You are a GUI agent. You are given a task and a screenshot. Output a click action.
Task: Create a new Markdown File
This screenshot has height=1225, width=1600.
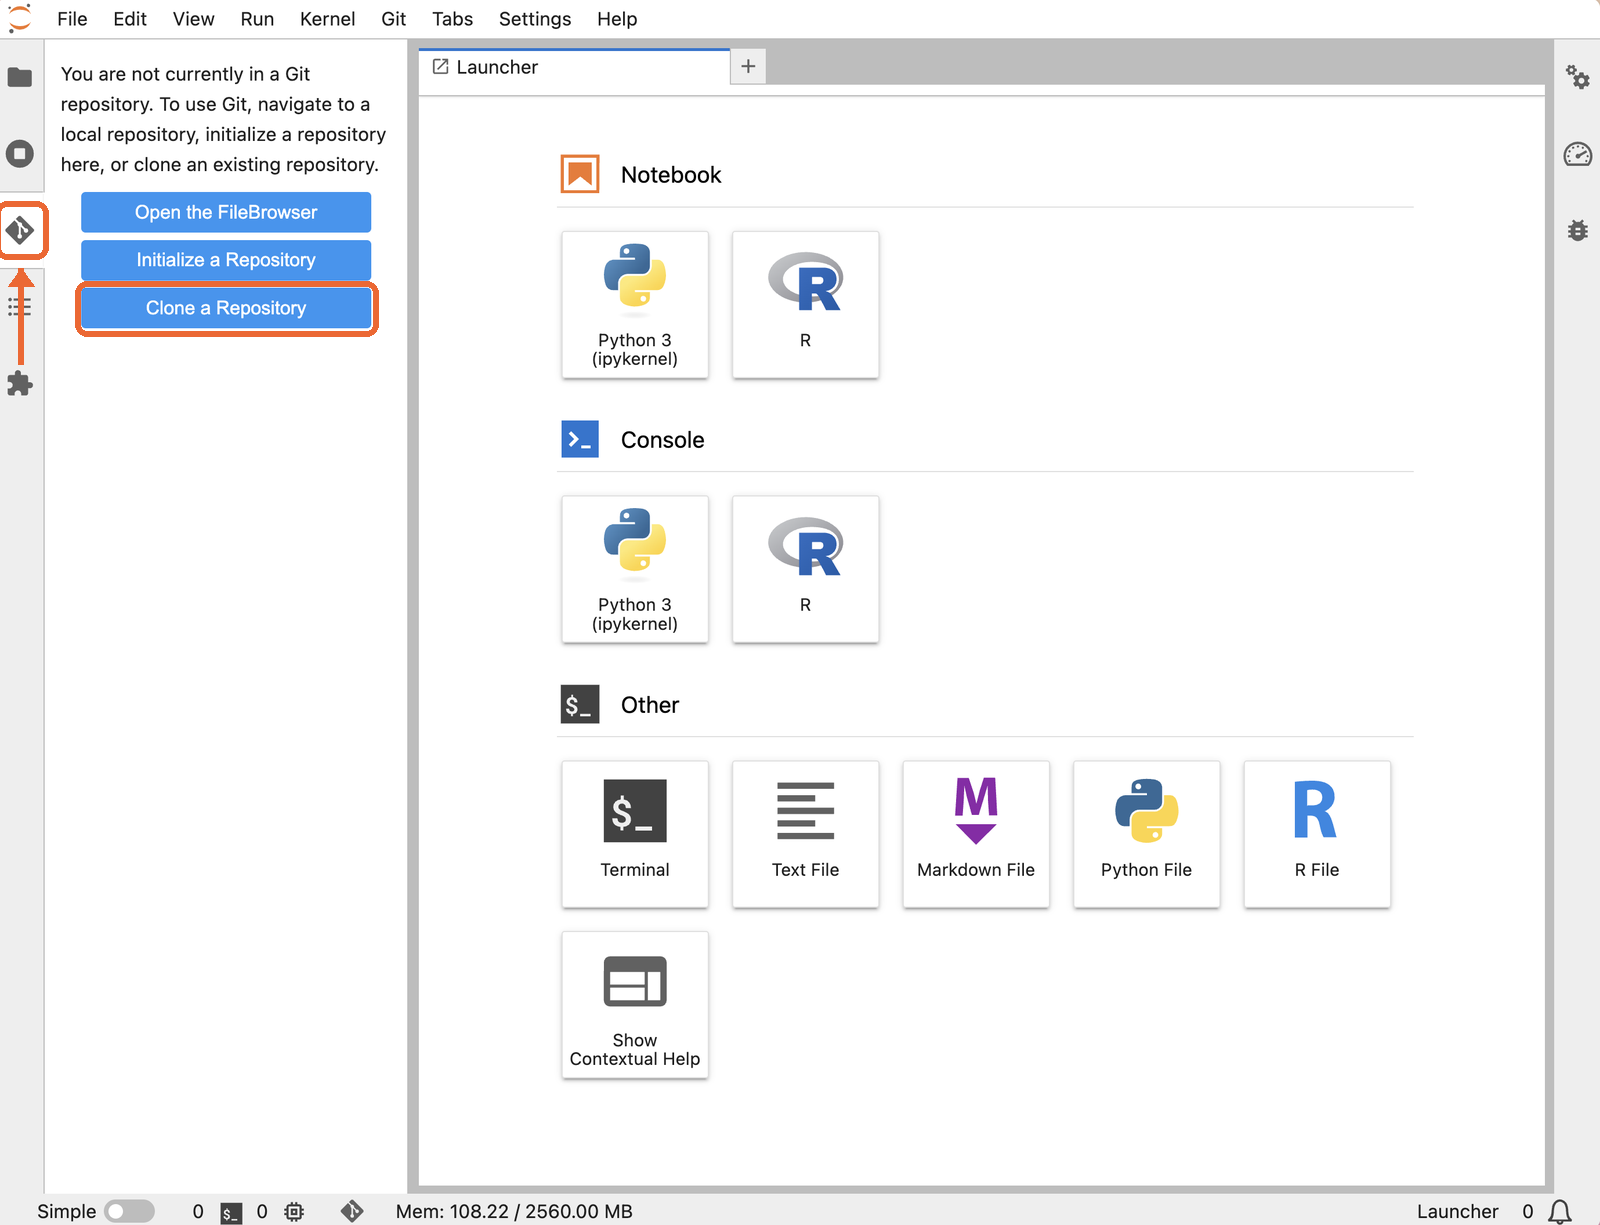click(976, 834)
